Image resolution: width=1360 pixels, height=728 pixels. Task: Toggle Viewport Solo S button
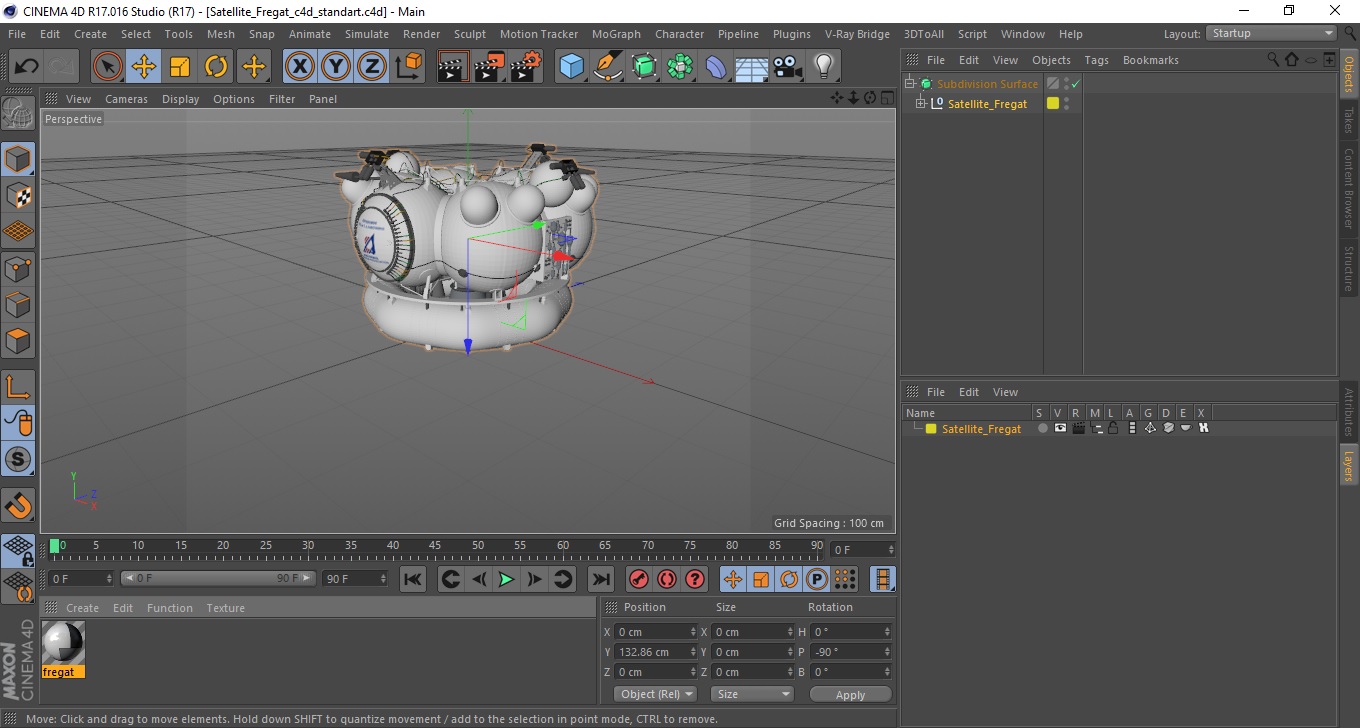click(x=18, y=459)
